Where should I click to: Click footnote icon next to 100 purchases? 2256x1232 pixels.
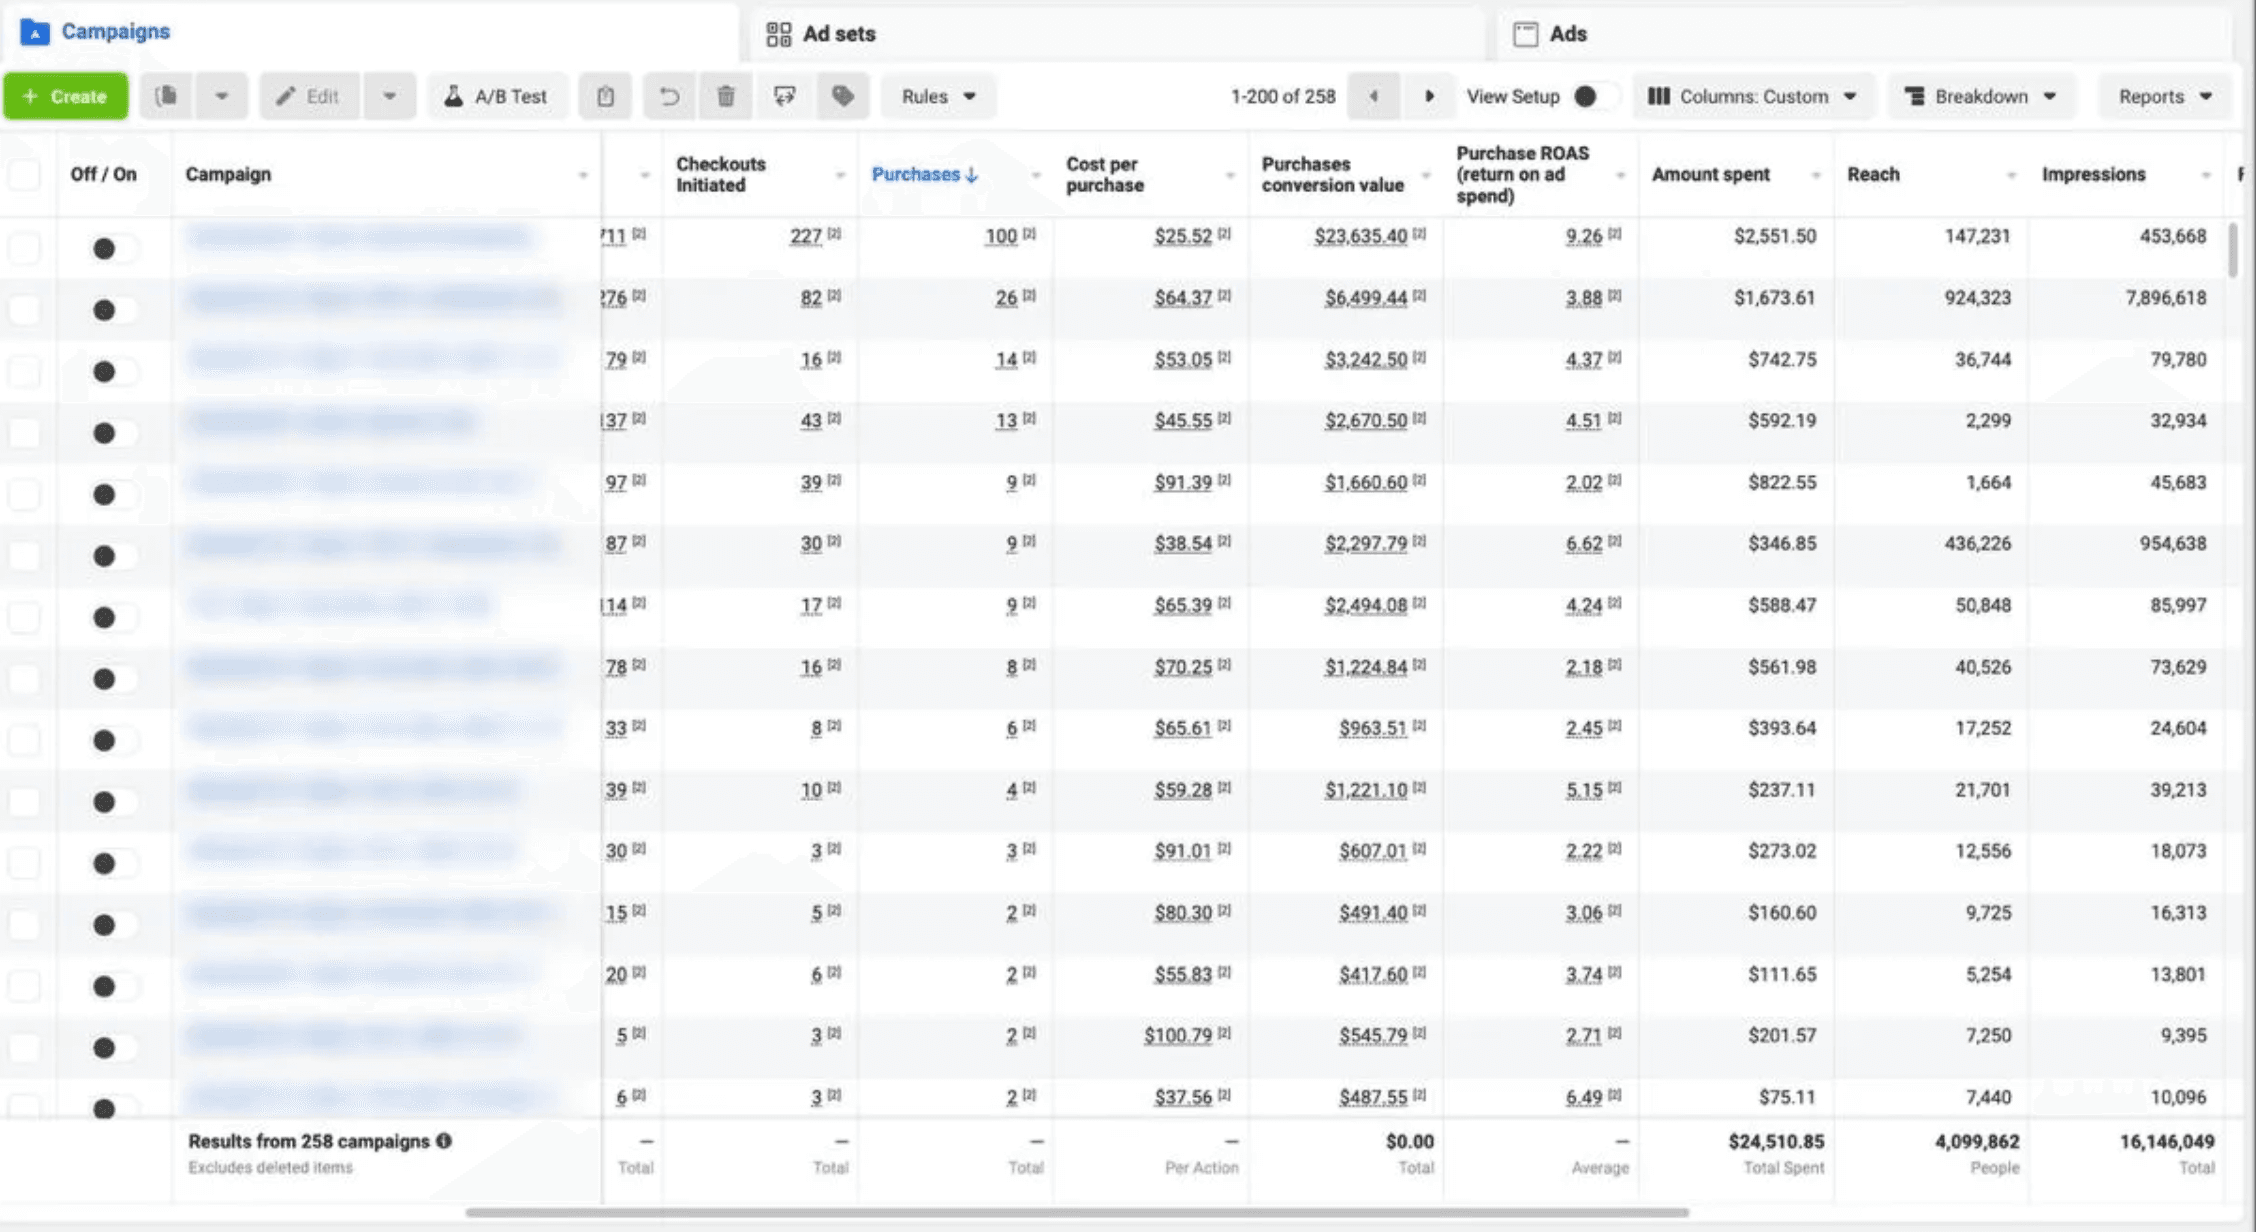click(x=1030, y=234)
